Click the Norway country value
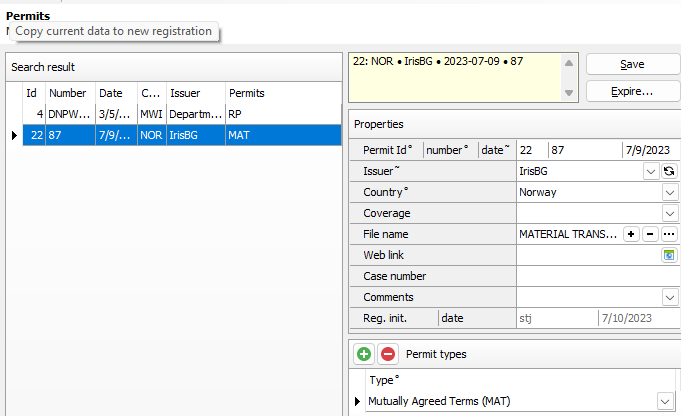 click(x=538, y=192)
